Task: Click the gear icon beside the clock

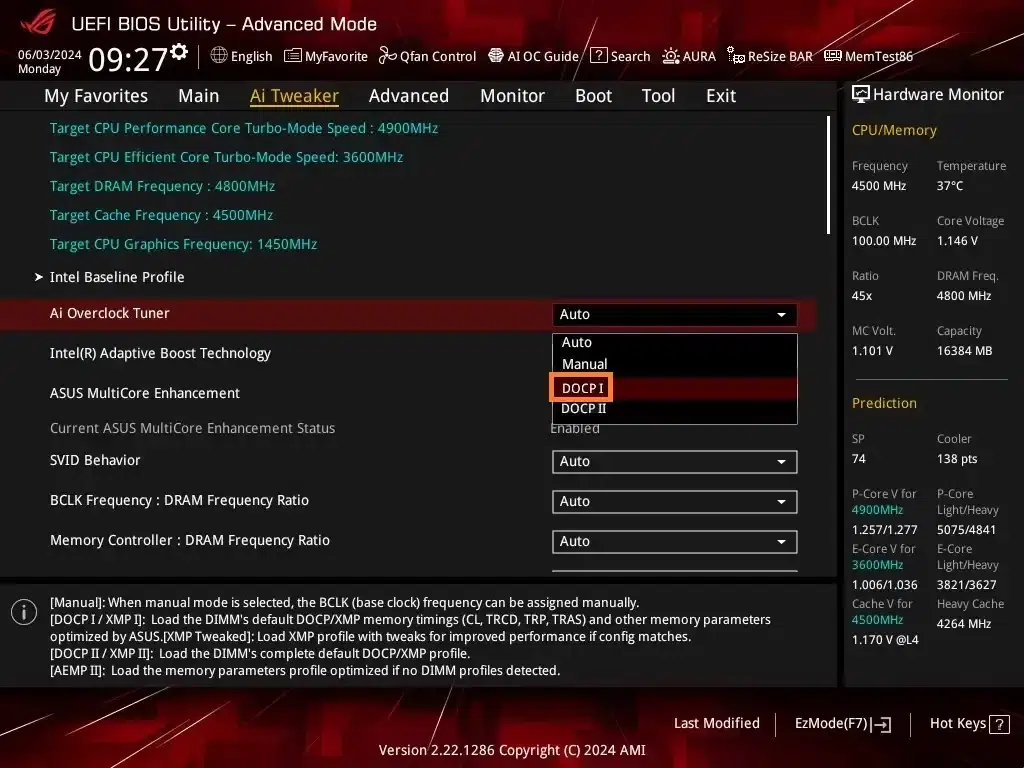Action: (179, 52)
